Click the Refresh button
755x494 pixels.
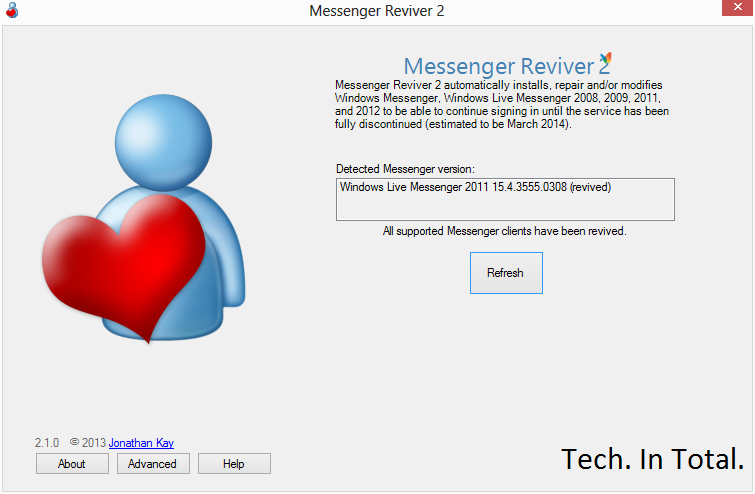(506, 273)
